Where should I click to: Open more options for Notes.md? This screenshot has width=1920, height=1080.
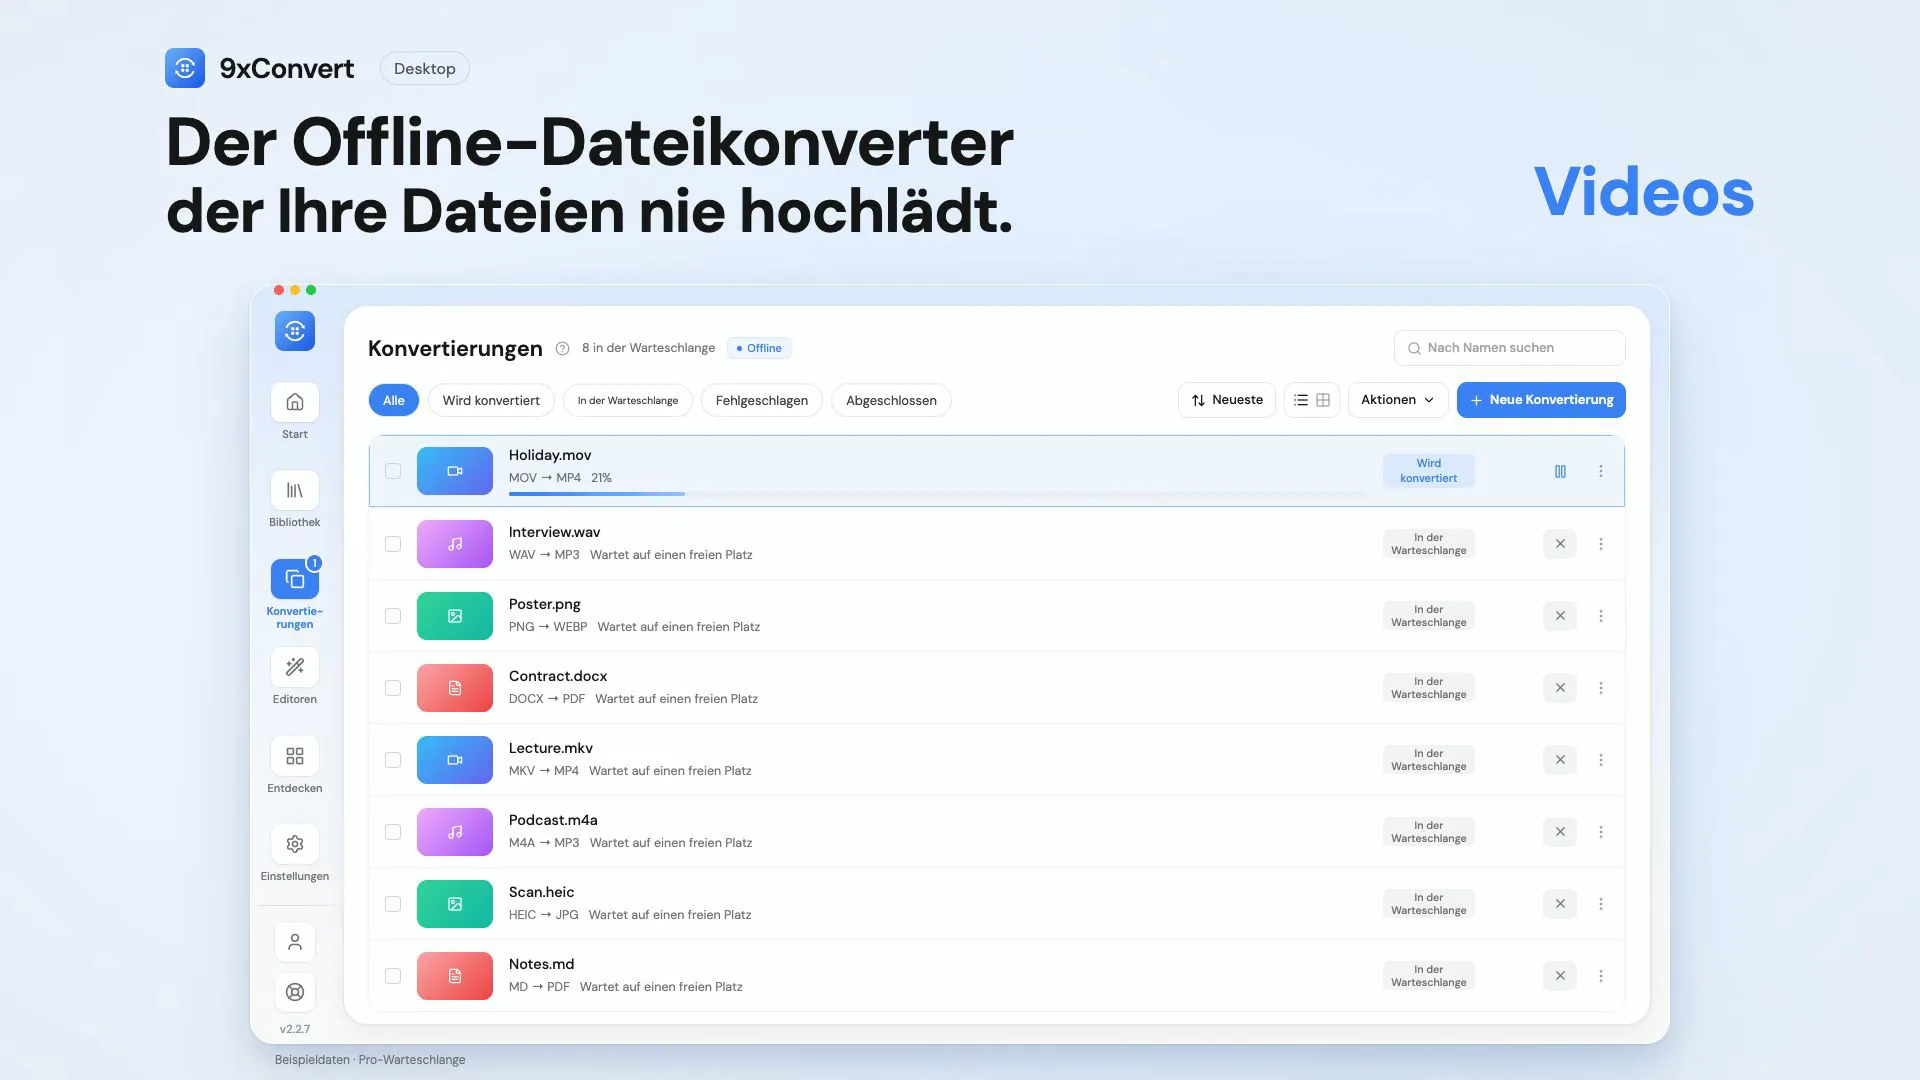point(1601,976)
